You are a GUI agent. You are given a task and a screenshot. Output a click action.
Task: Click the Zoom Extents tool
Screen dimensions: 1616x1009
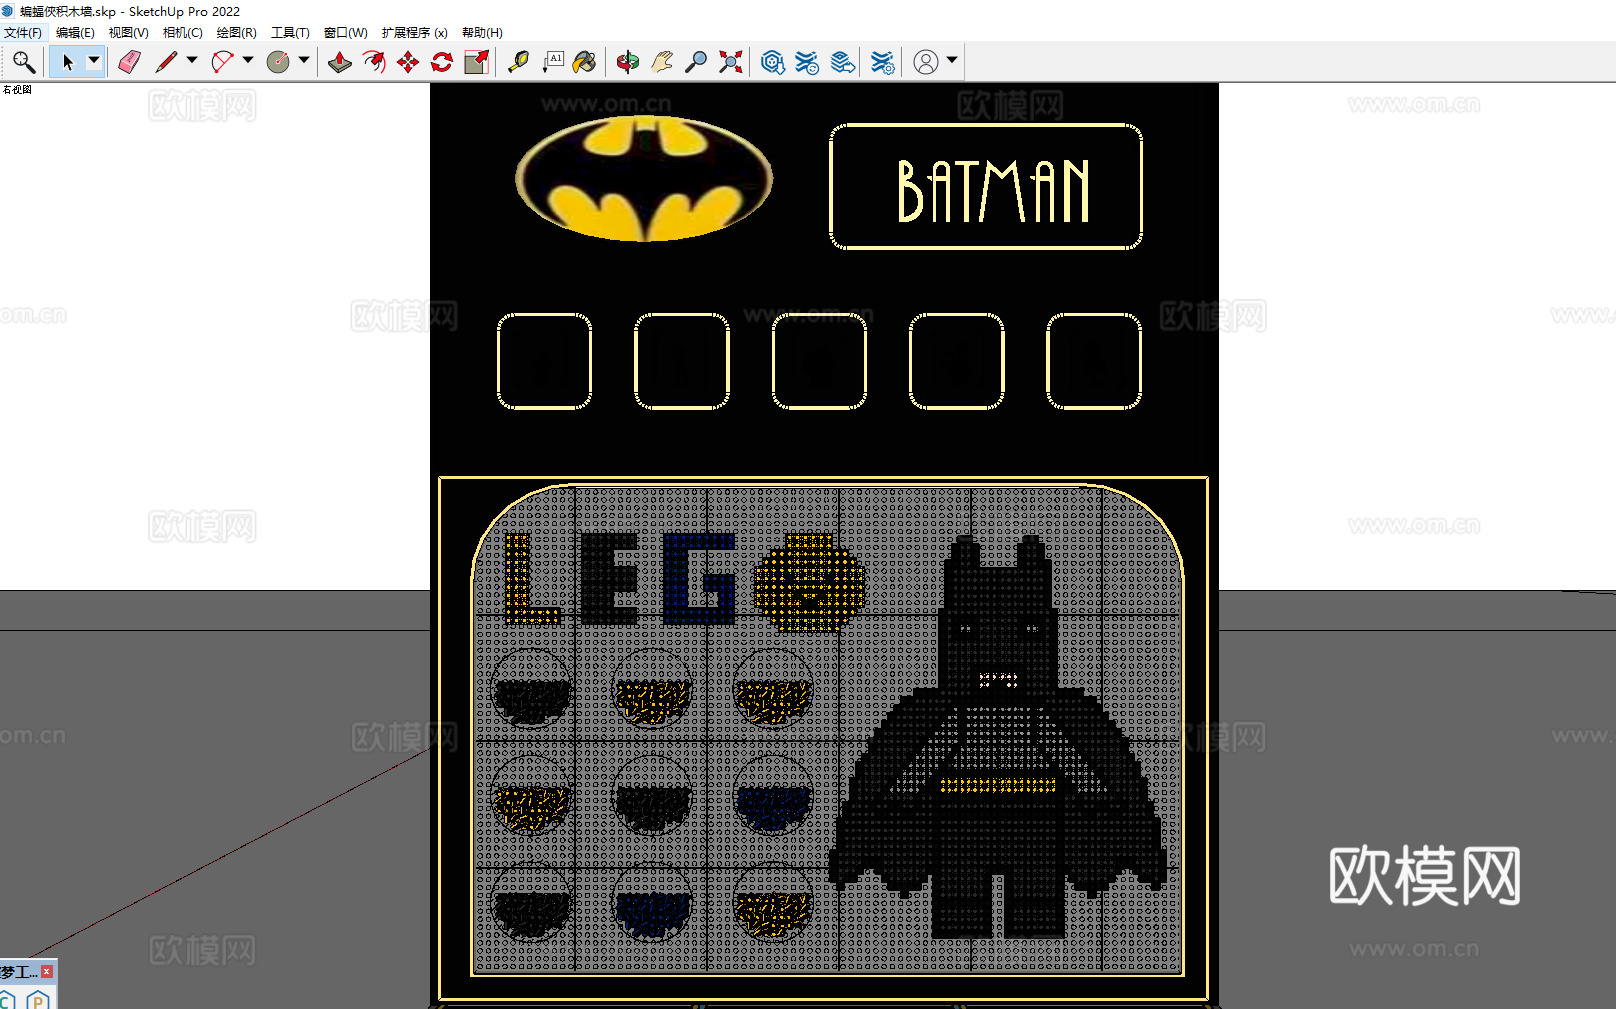coord(731,62)
